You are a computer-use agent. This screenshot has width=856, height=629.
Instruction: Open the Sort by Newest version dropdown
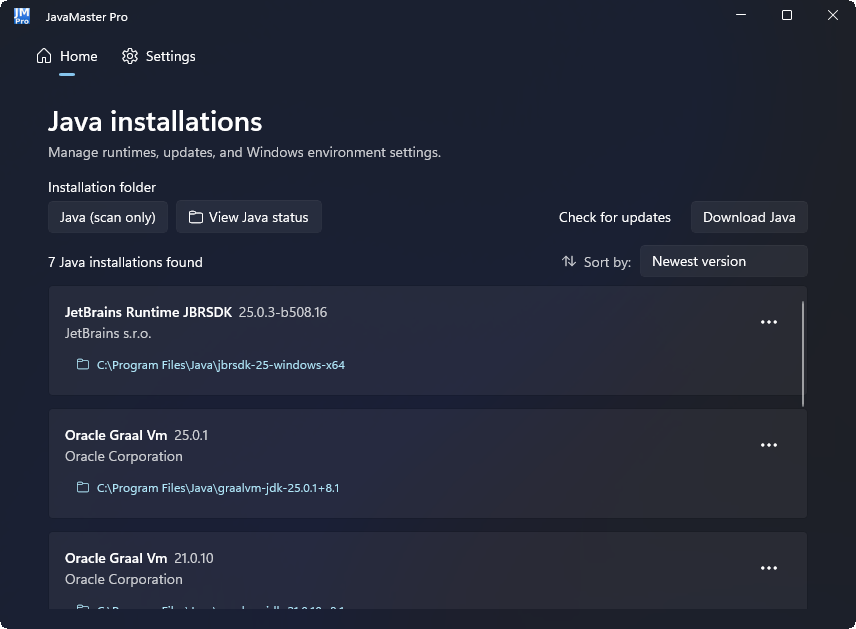tap(723, 262)
